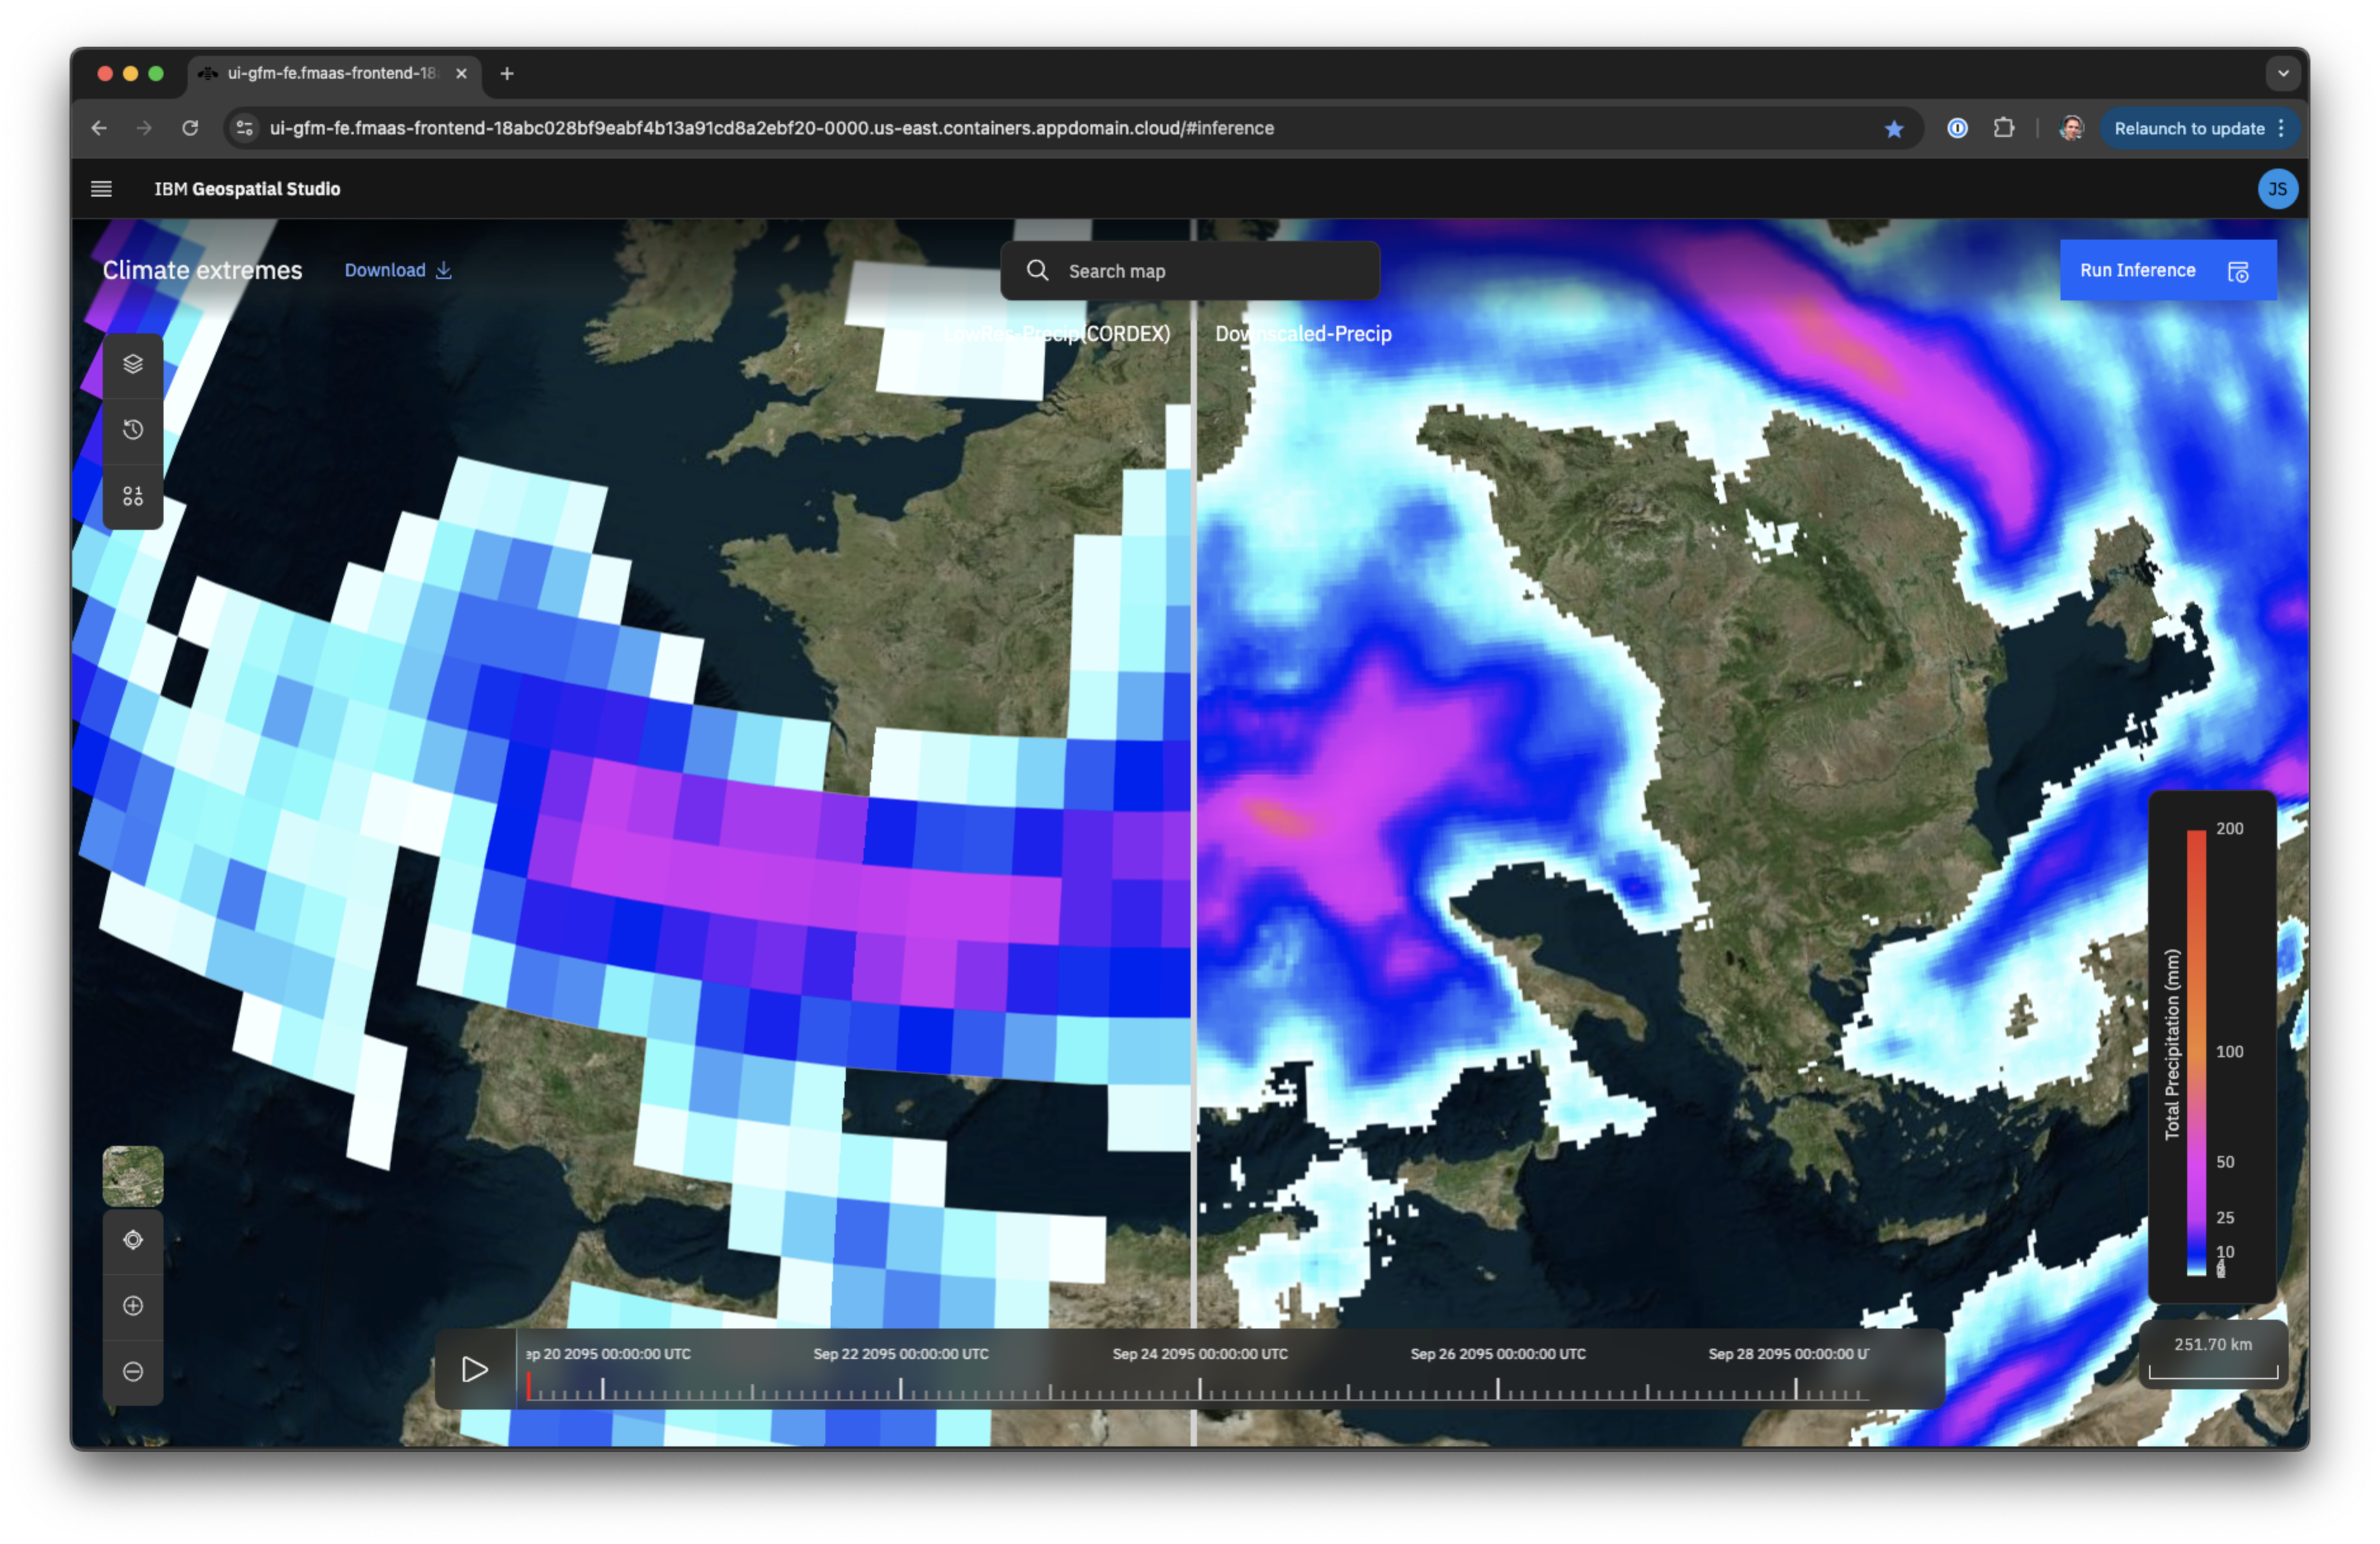Click IBM Geospatial Studio in the header
Viewport: 2380px width, 1544px height.
248,188
